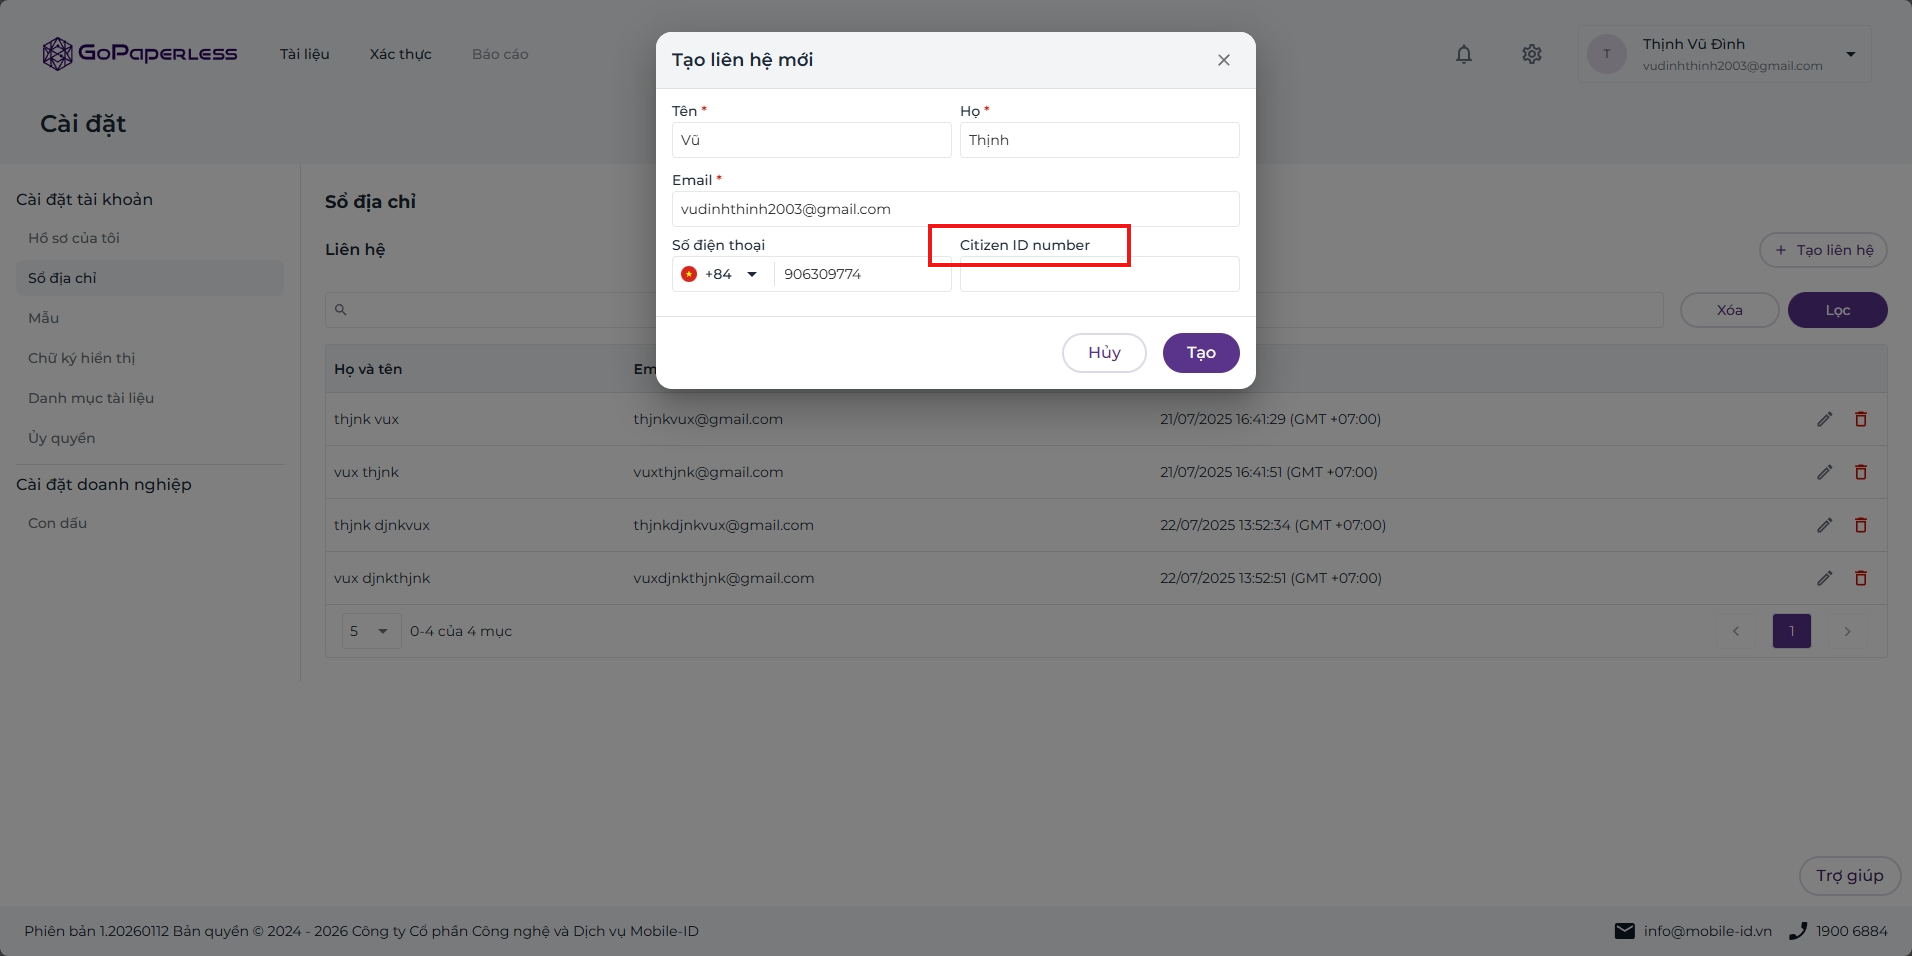The image size is (1912, 956).
Task: Edit the thjnk vux contact
Action: pos(1825,419)
